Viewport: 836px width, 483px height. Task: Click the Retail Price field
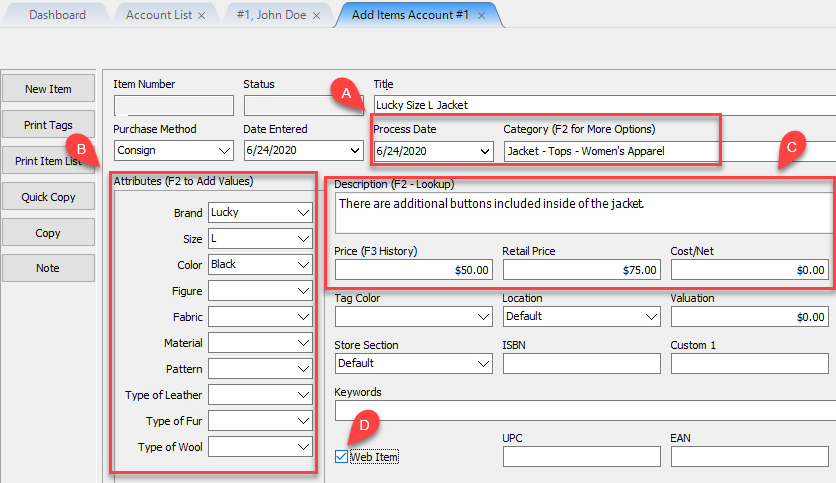tap(582, 270)
